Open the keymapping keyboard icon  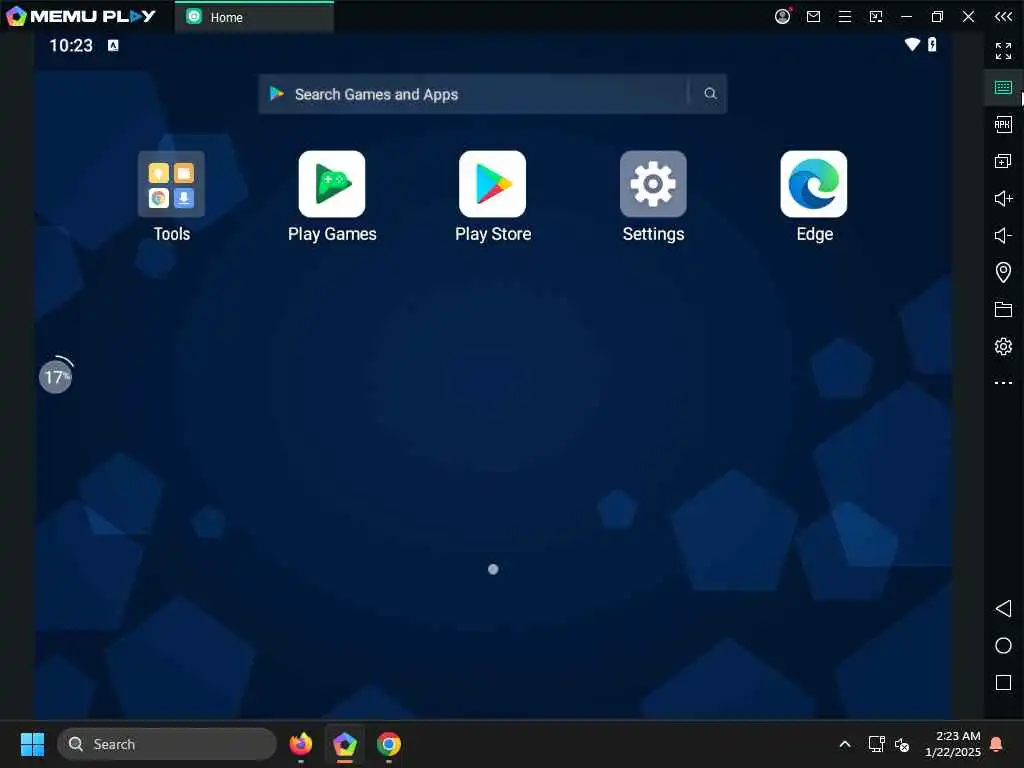coord(1003,88)
